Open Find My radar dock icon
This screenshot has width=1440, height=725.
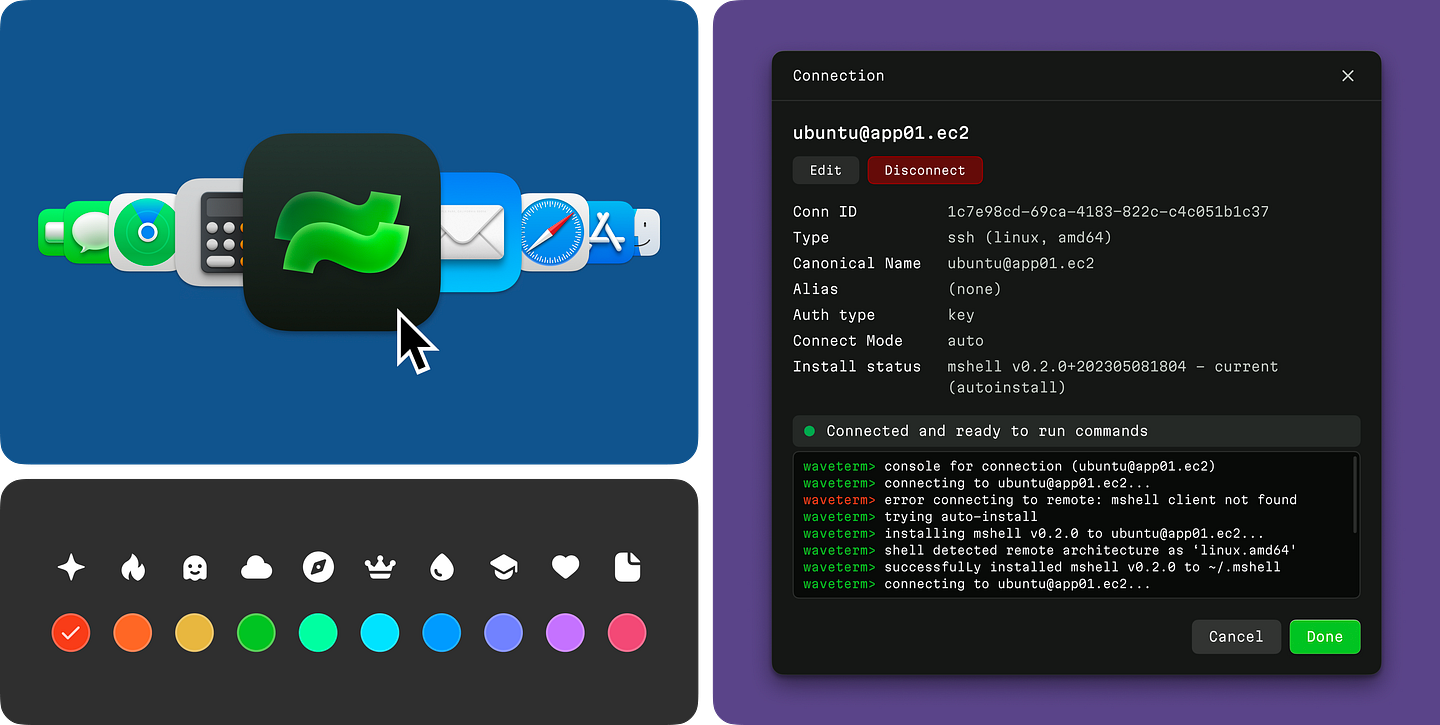click(143, 232)
